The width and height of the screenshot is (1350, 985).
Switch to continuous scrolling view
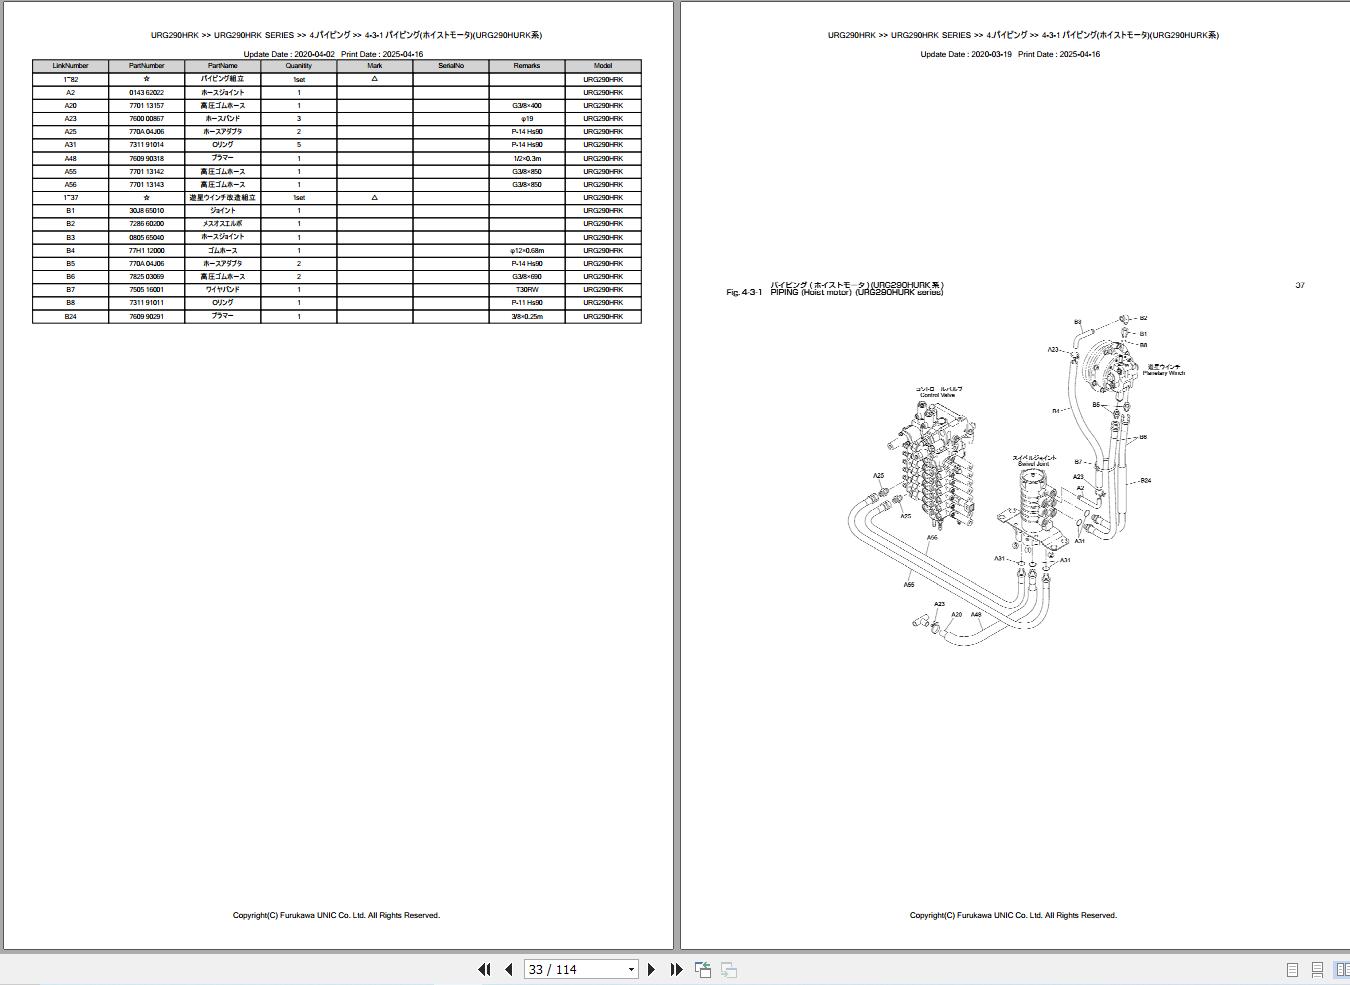pos(1317,970)
